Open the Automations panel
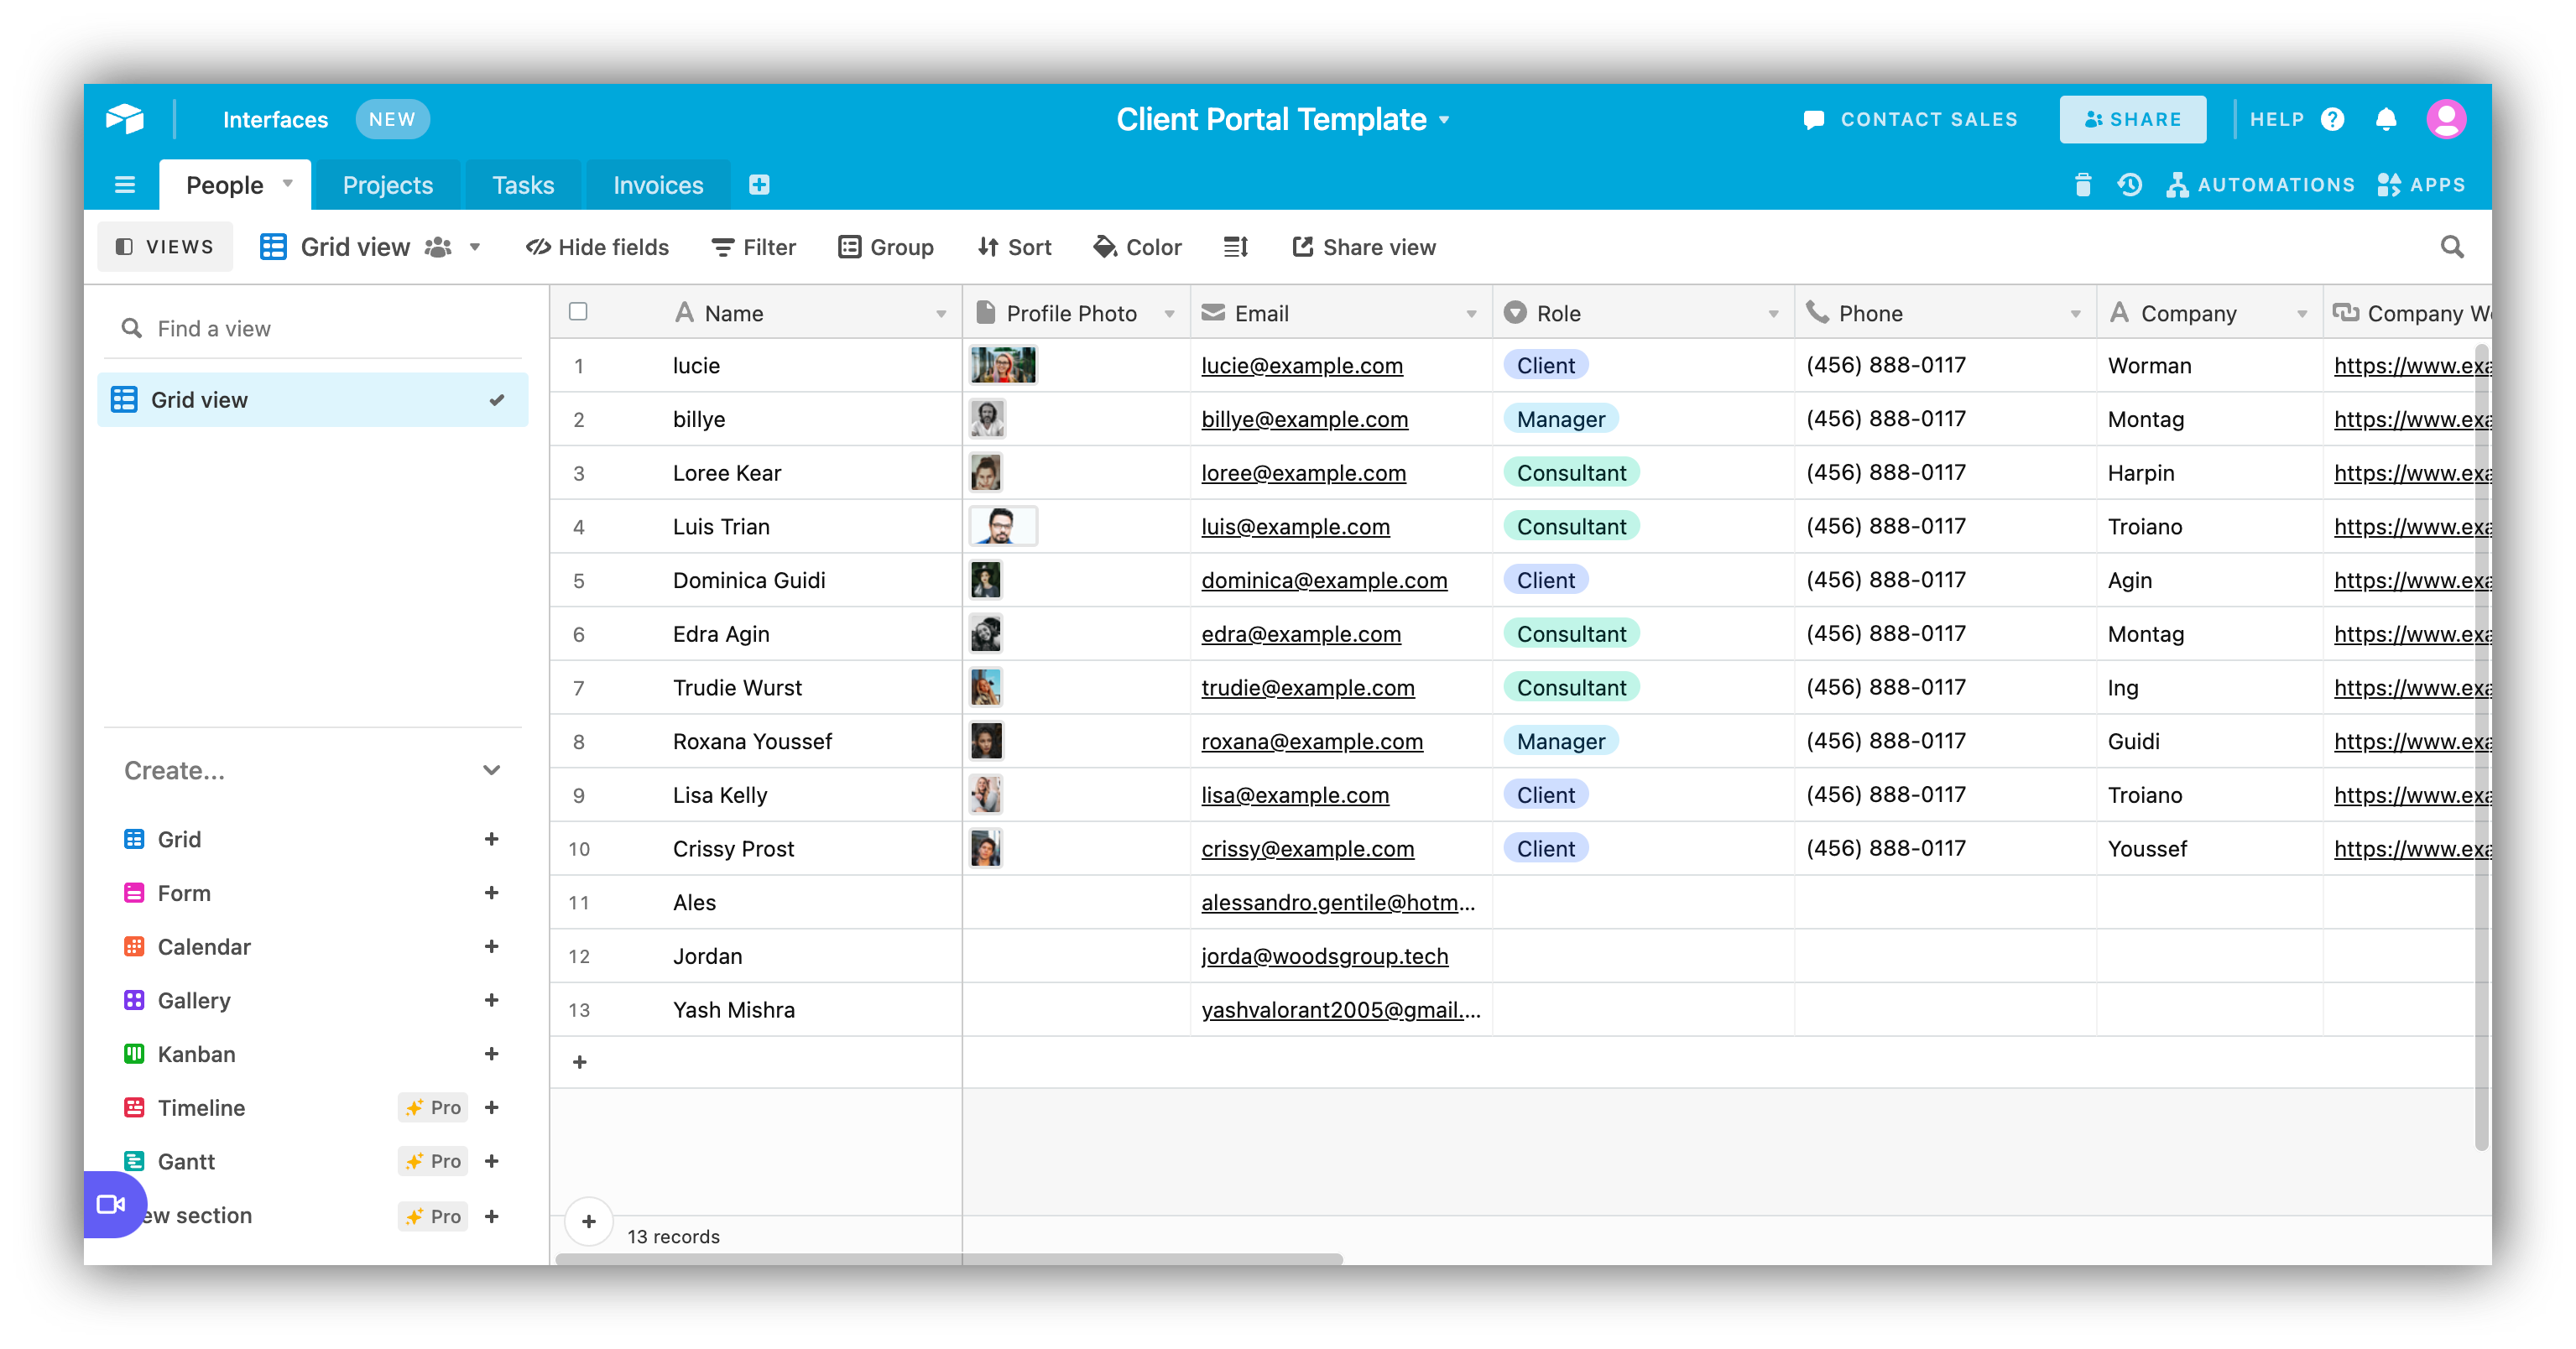 2262,184
